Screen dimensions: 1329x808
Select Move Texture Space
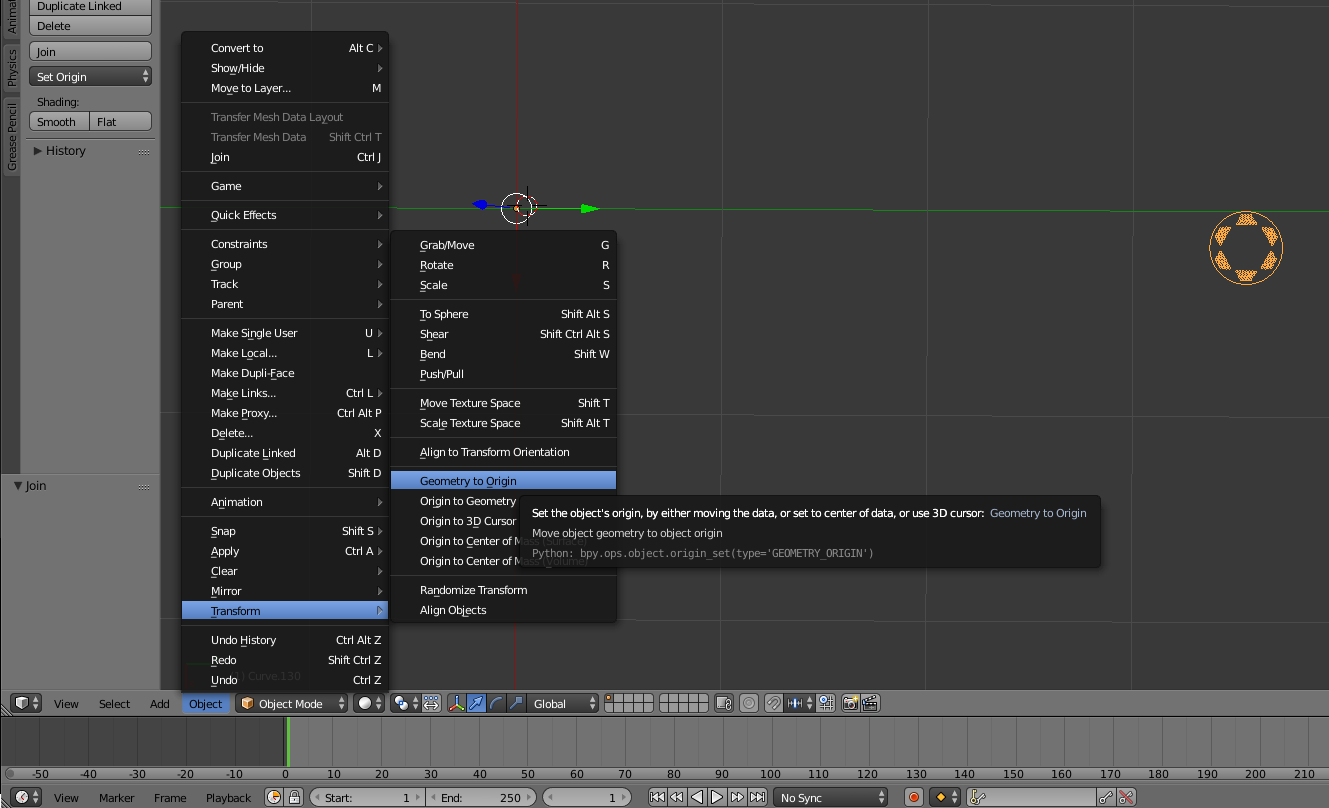point(503,403)
